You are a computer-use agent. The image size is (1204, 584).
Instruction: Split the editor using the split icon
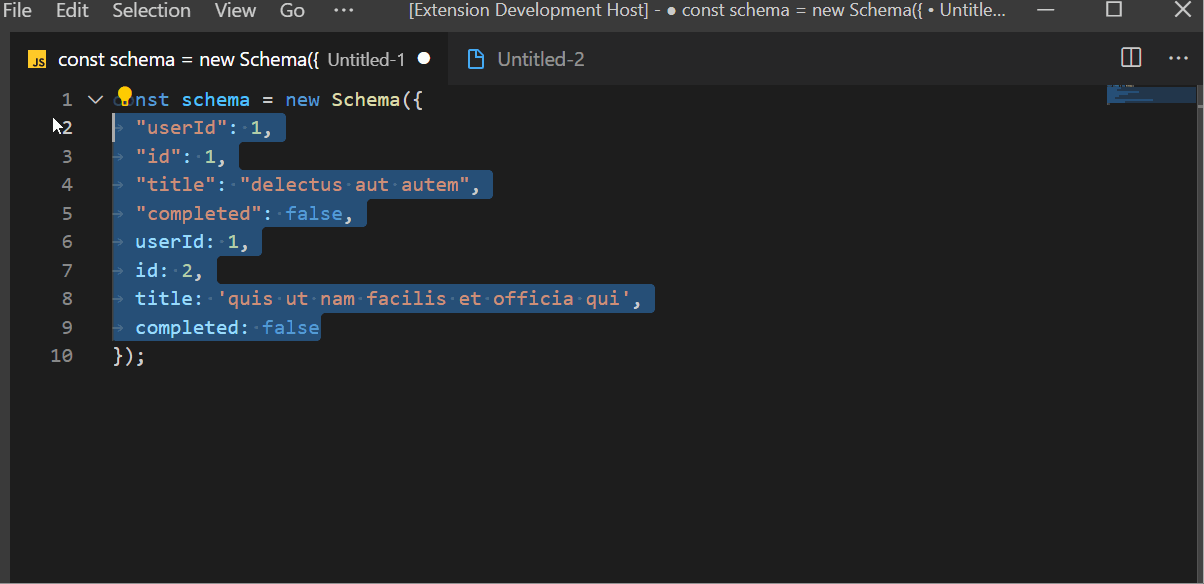tap(1130, 58)
